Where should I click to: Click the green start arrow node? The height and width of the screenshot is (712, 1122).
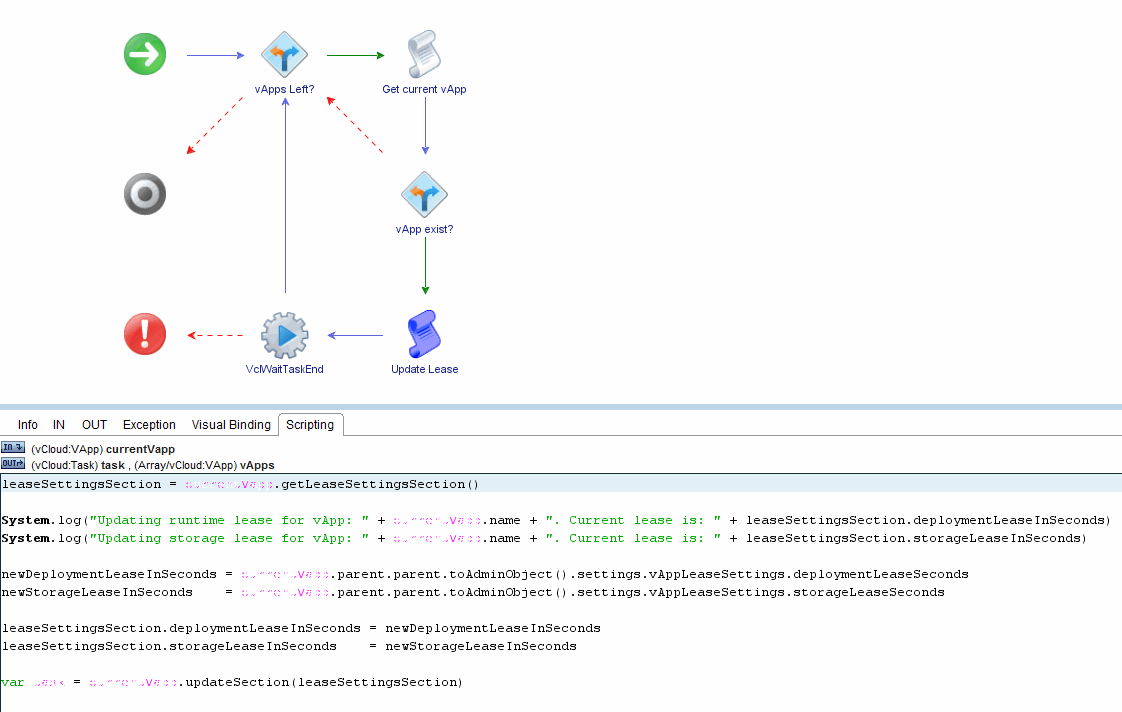(x=145, y=54)
